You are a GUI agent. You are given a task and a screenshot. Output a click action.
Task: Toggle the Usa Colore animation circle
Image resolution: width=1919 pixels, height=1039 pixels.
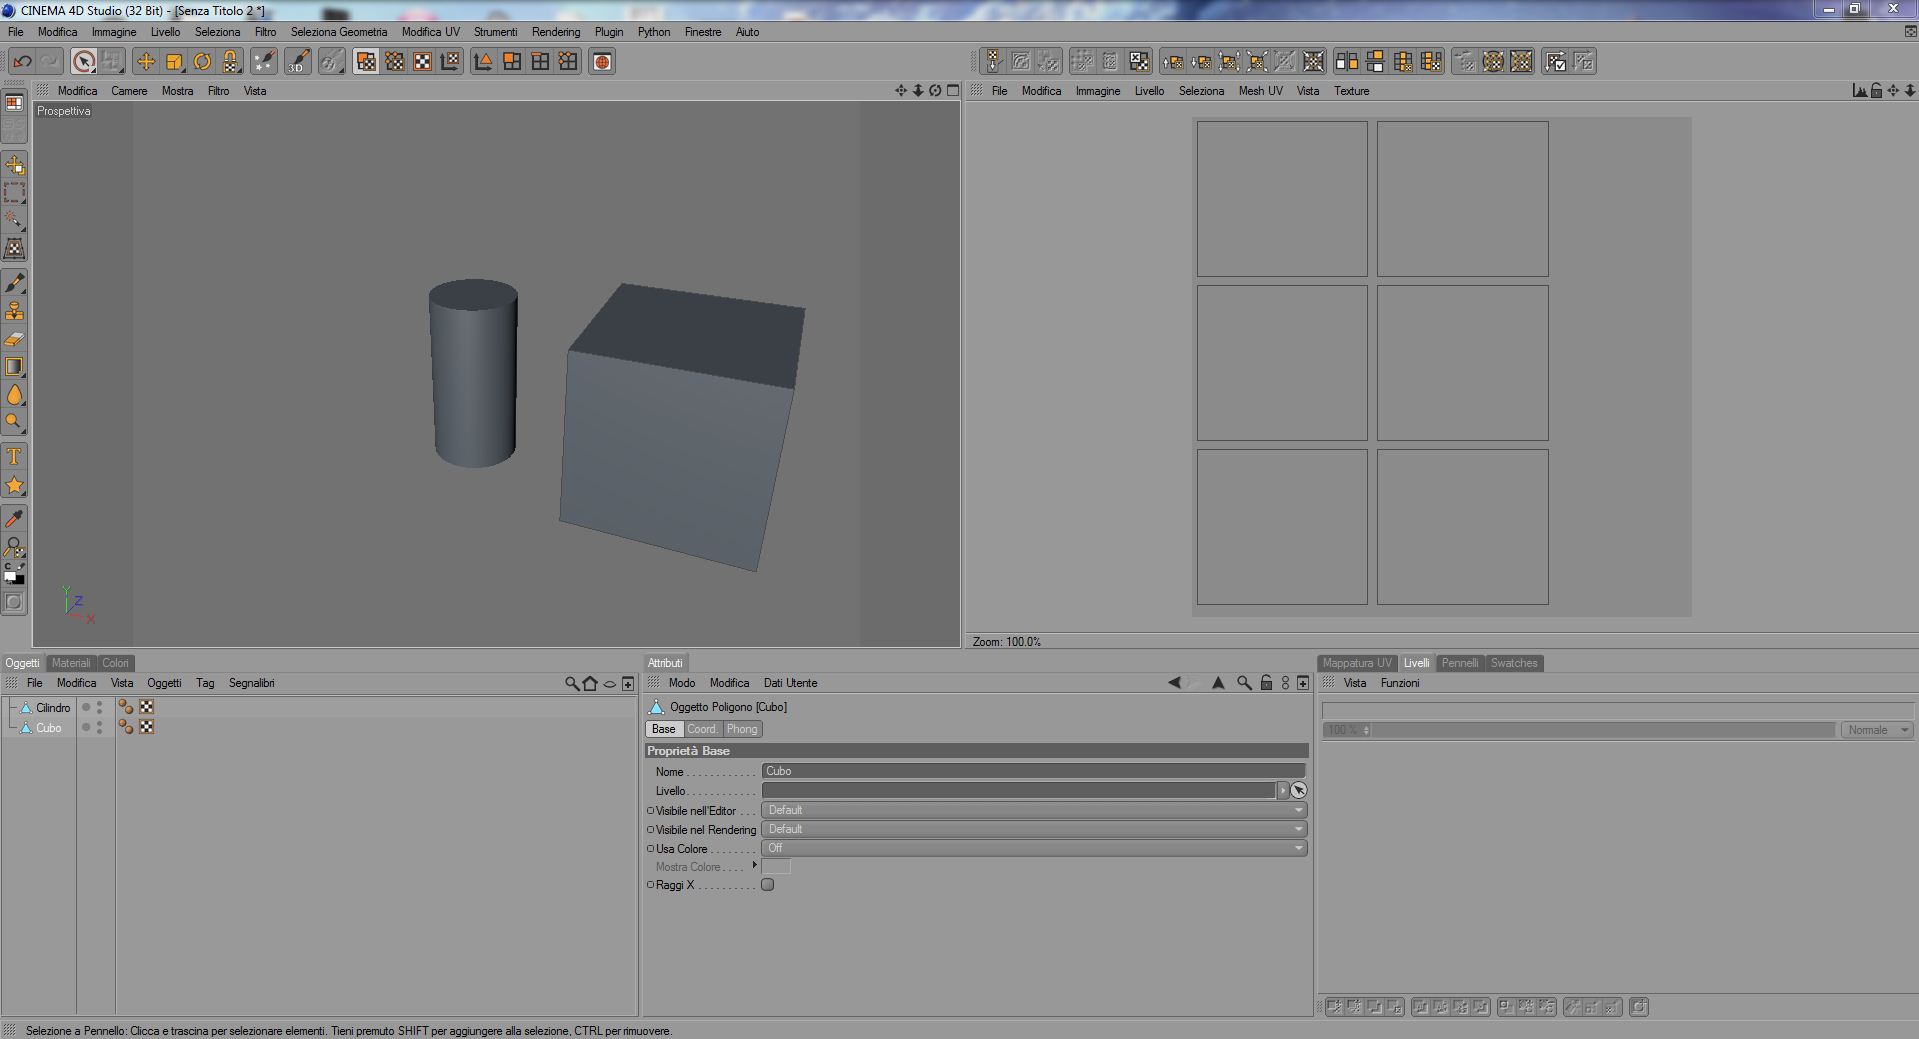click(x=651, y=849)
